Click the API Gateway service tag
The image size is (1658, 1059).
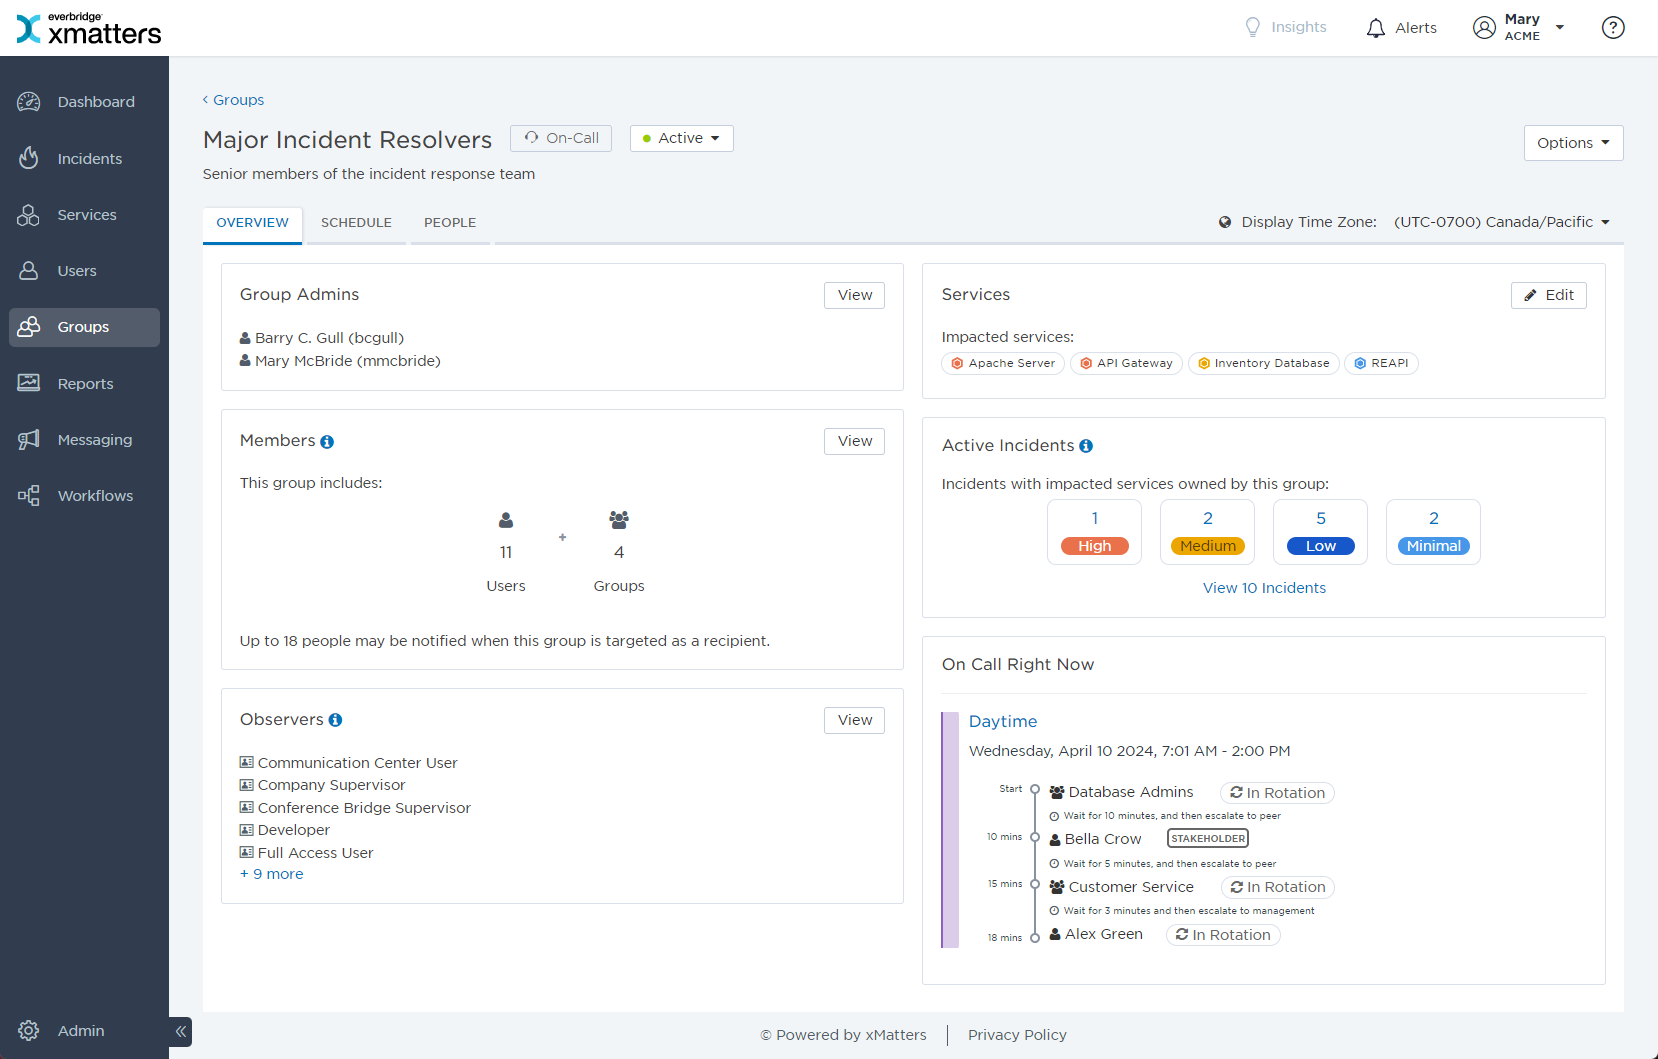click(x=1126, y=363)
